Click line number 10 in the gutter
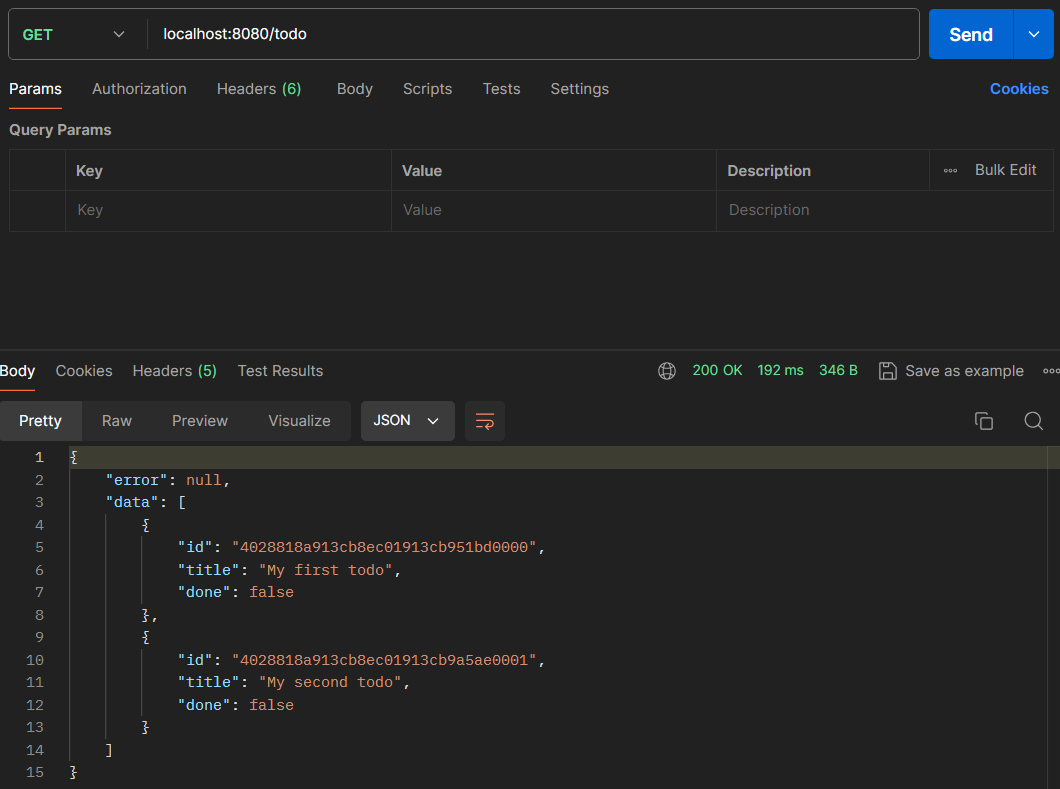This screenshot has width=1060, height=789. coord(35,660)
